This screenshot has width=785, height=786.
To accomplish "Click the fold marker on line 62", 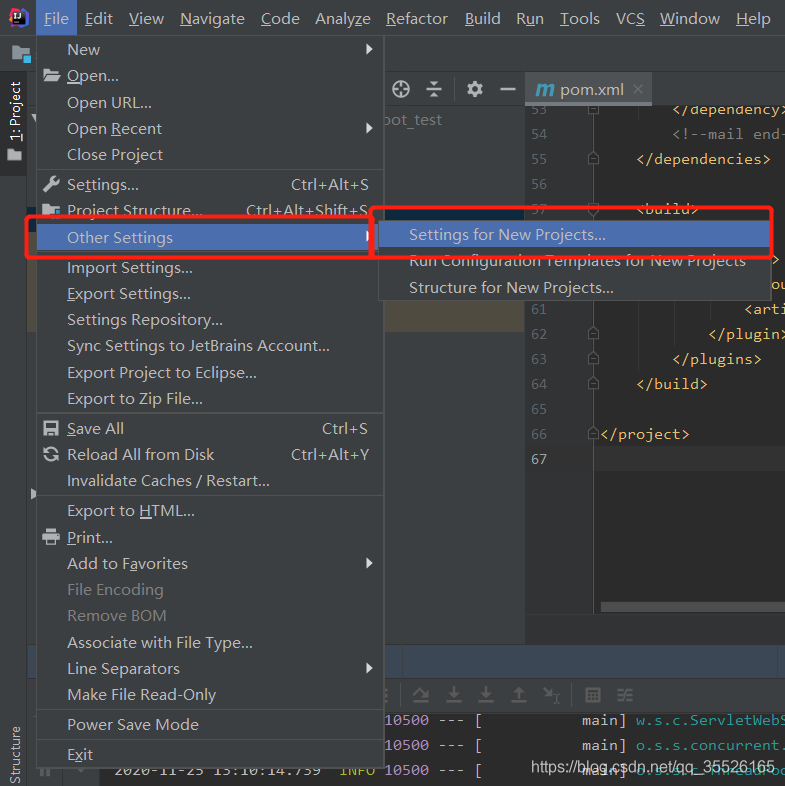I will tap(594, 334).
